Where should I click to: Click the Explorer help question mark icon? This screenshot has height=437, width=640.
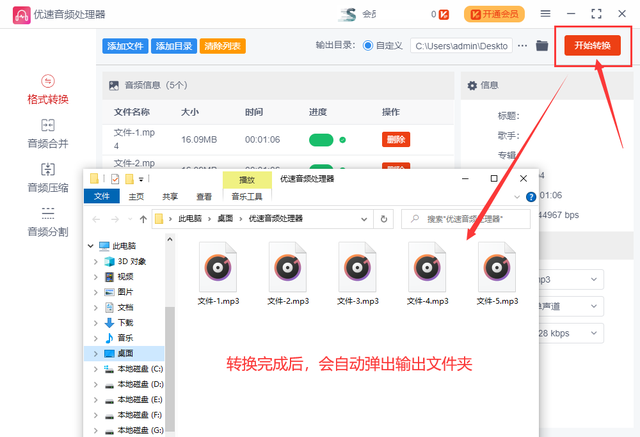coord(531,197)
